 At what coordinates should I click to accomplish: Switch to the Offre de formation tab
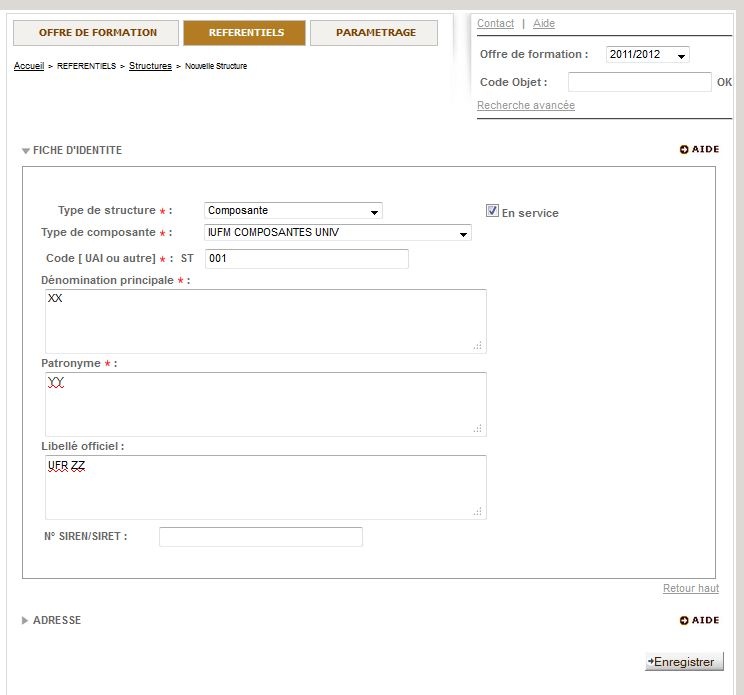[x=97, y=33]
